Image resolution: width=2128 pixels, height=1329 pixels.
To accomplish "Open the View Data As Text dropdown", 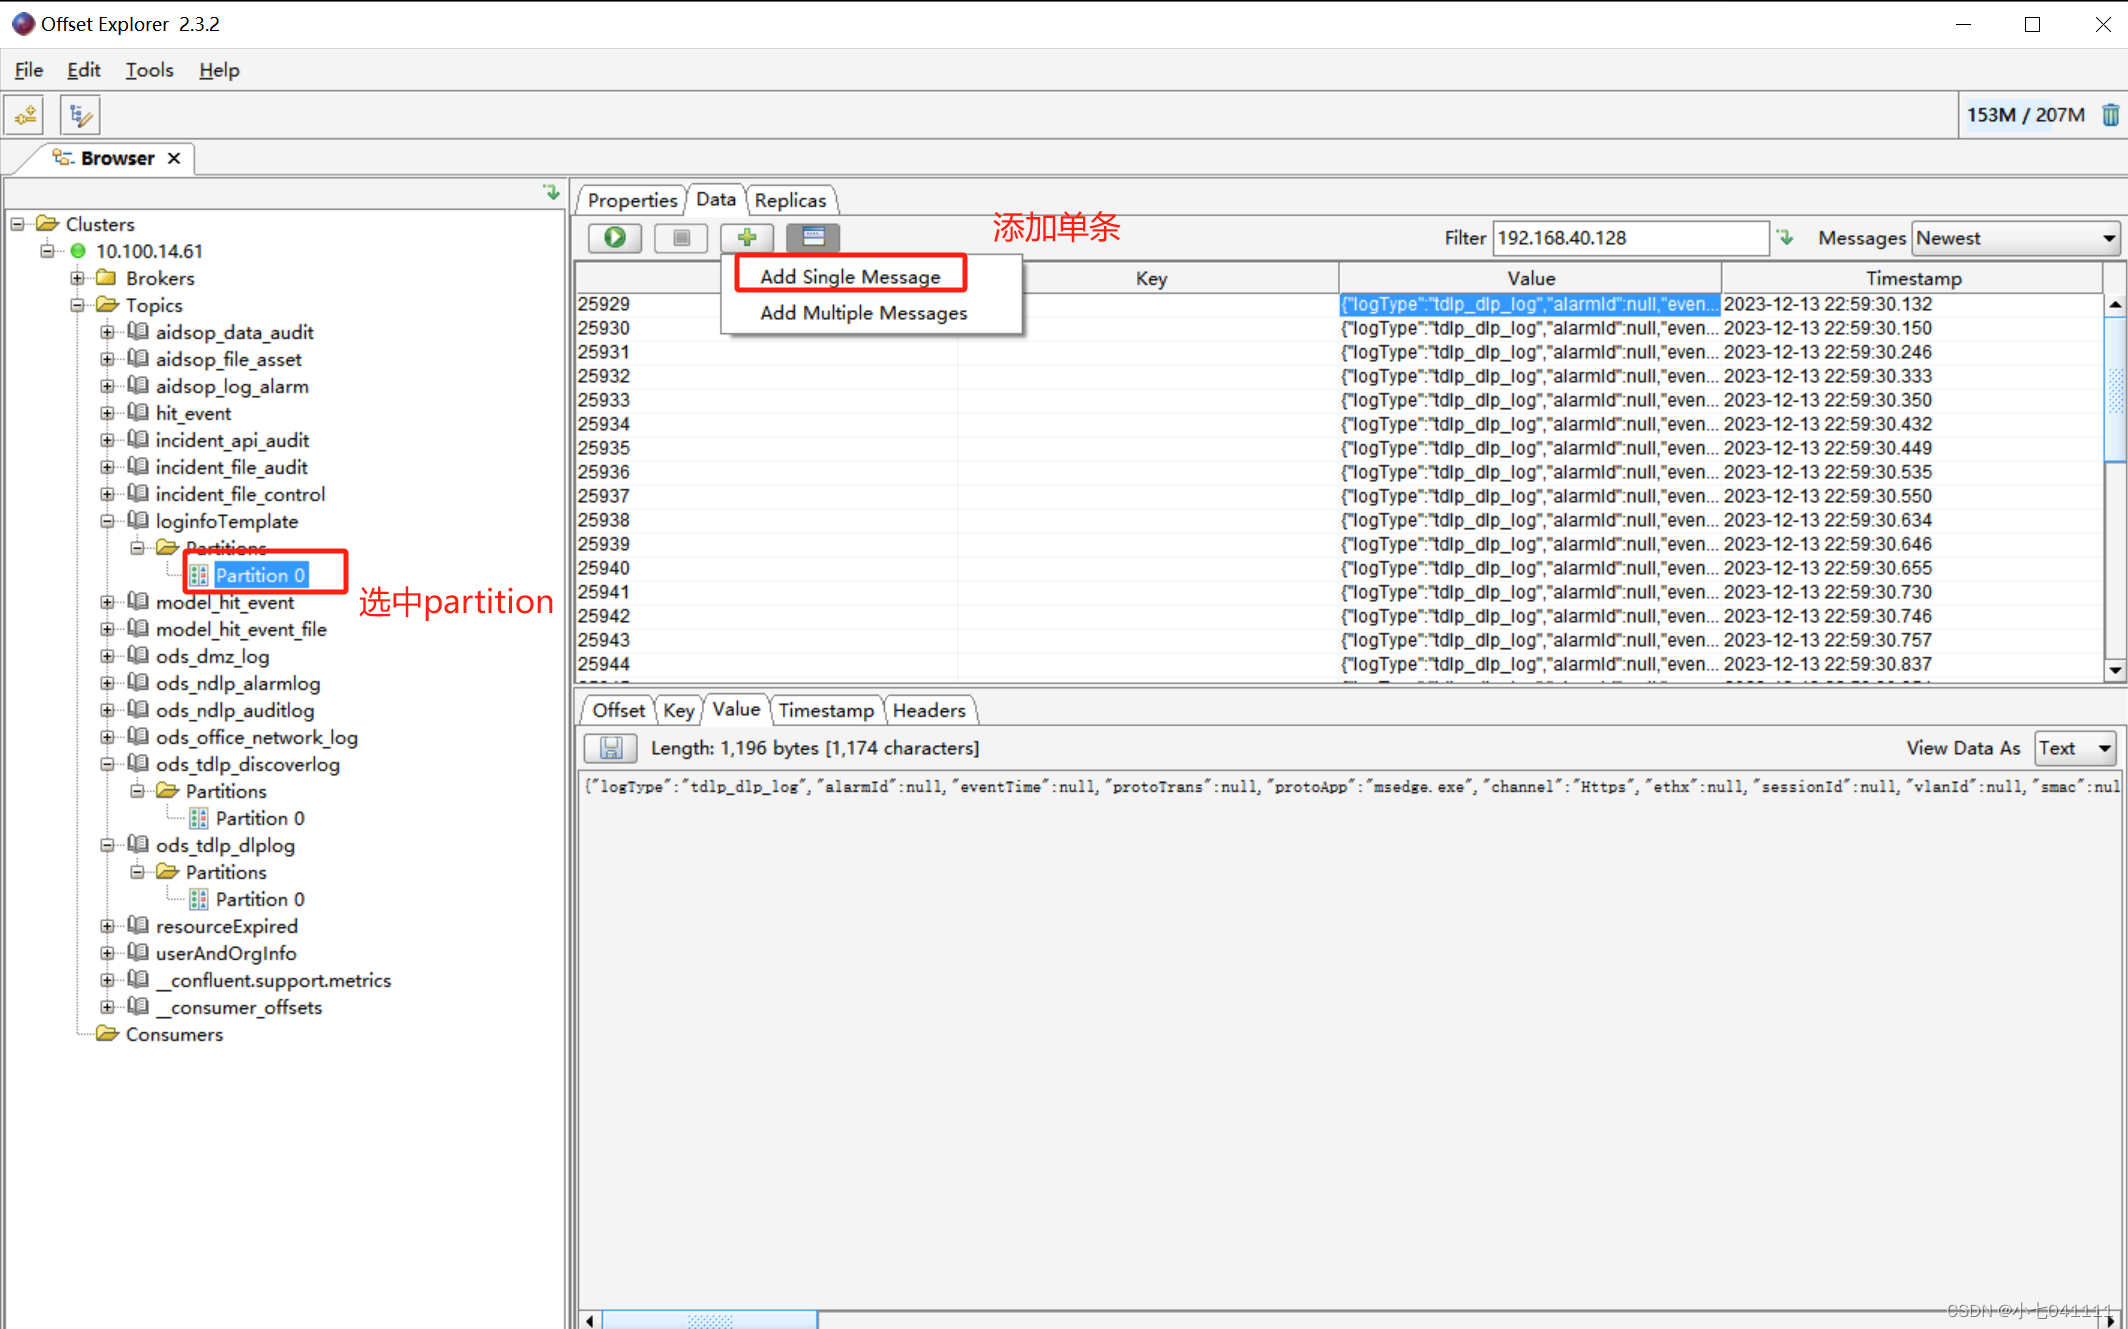I will (2075, 748).
